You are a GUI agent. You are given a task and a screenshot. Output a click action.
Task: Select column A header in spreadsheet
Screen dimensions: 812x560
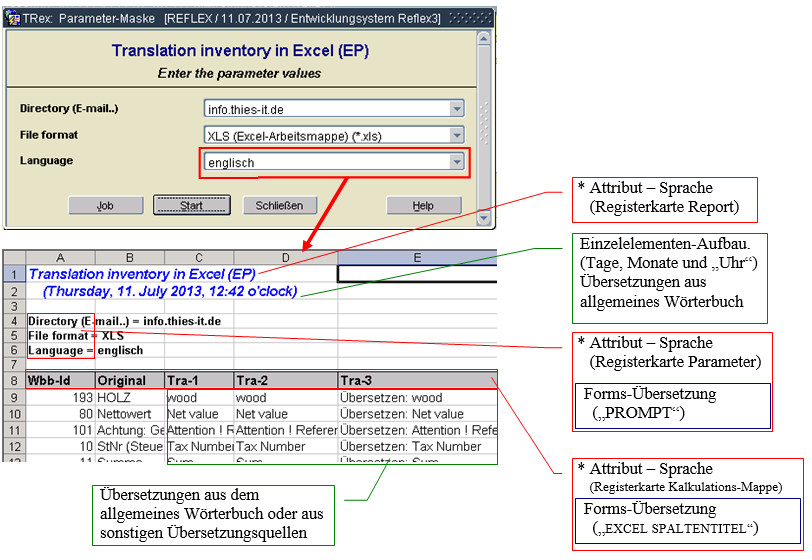click(x=60, y=258)
